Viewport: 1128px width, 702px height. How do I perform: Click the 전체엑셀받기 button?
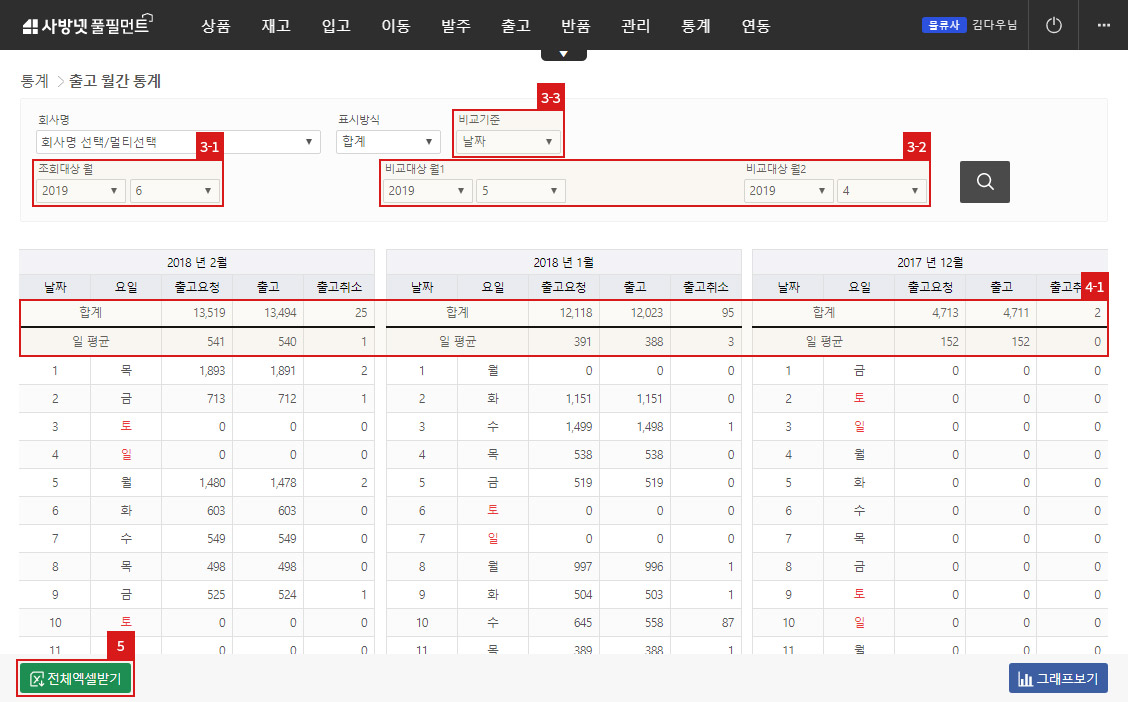click(75, 677)
